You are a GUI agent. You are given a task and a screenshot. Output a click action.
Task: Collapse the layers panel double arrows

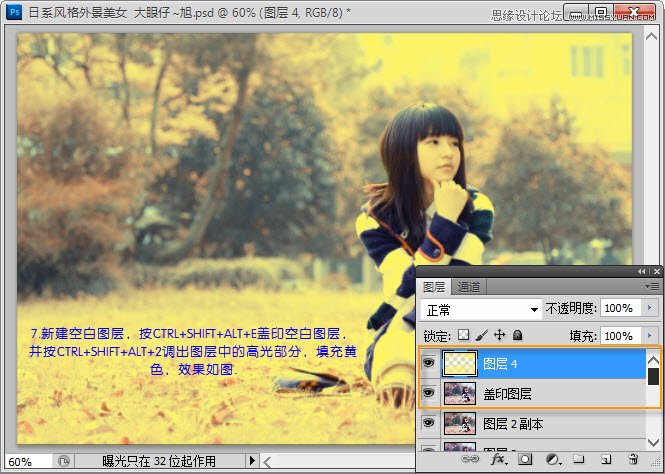642,271
